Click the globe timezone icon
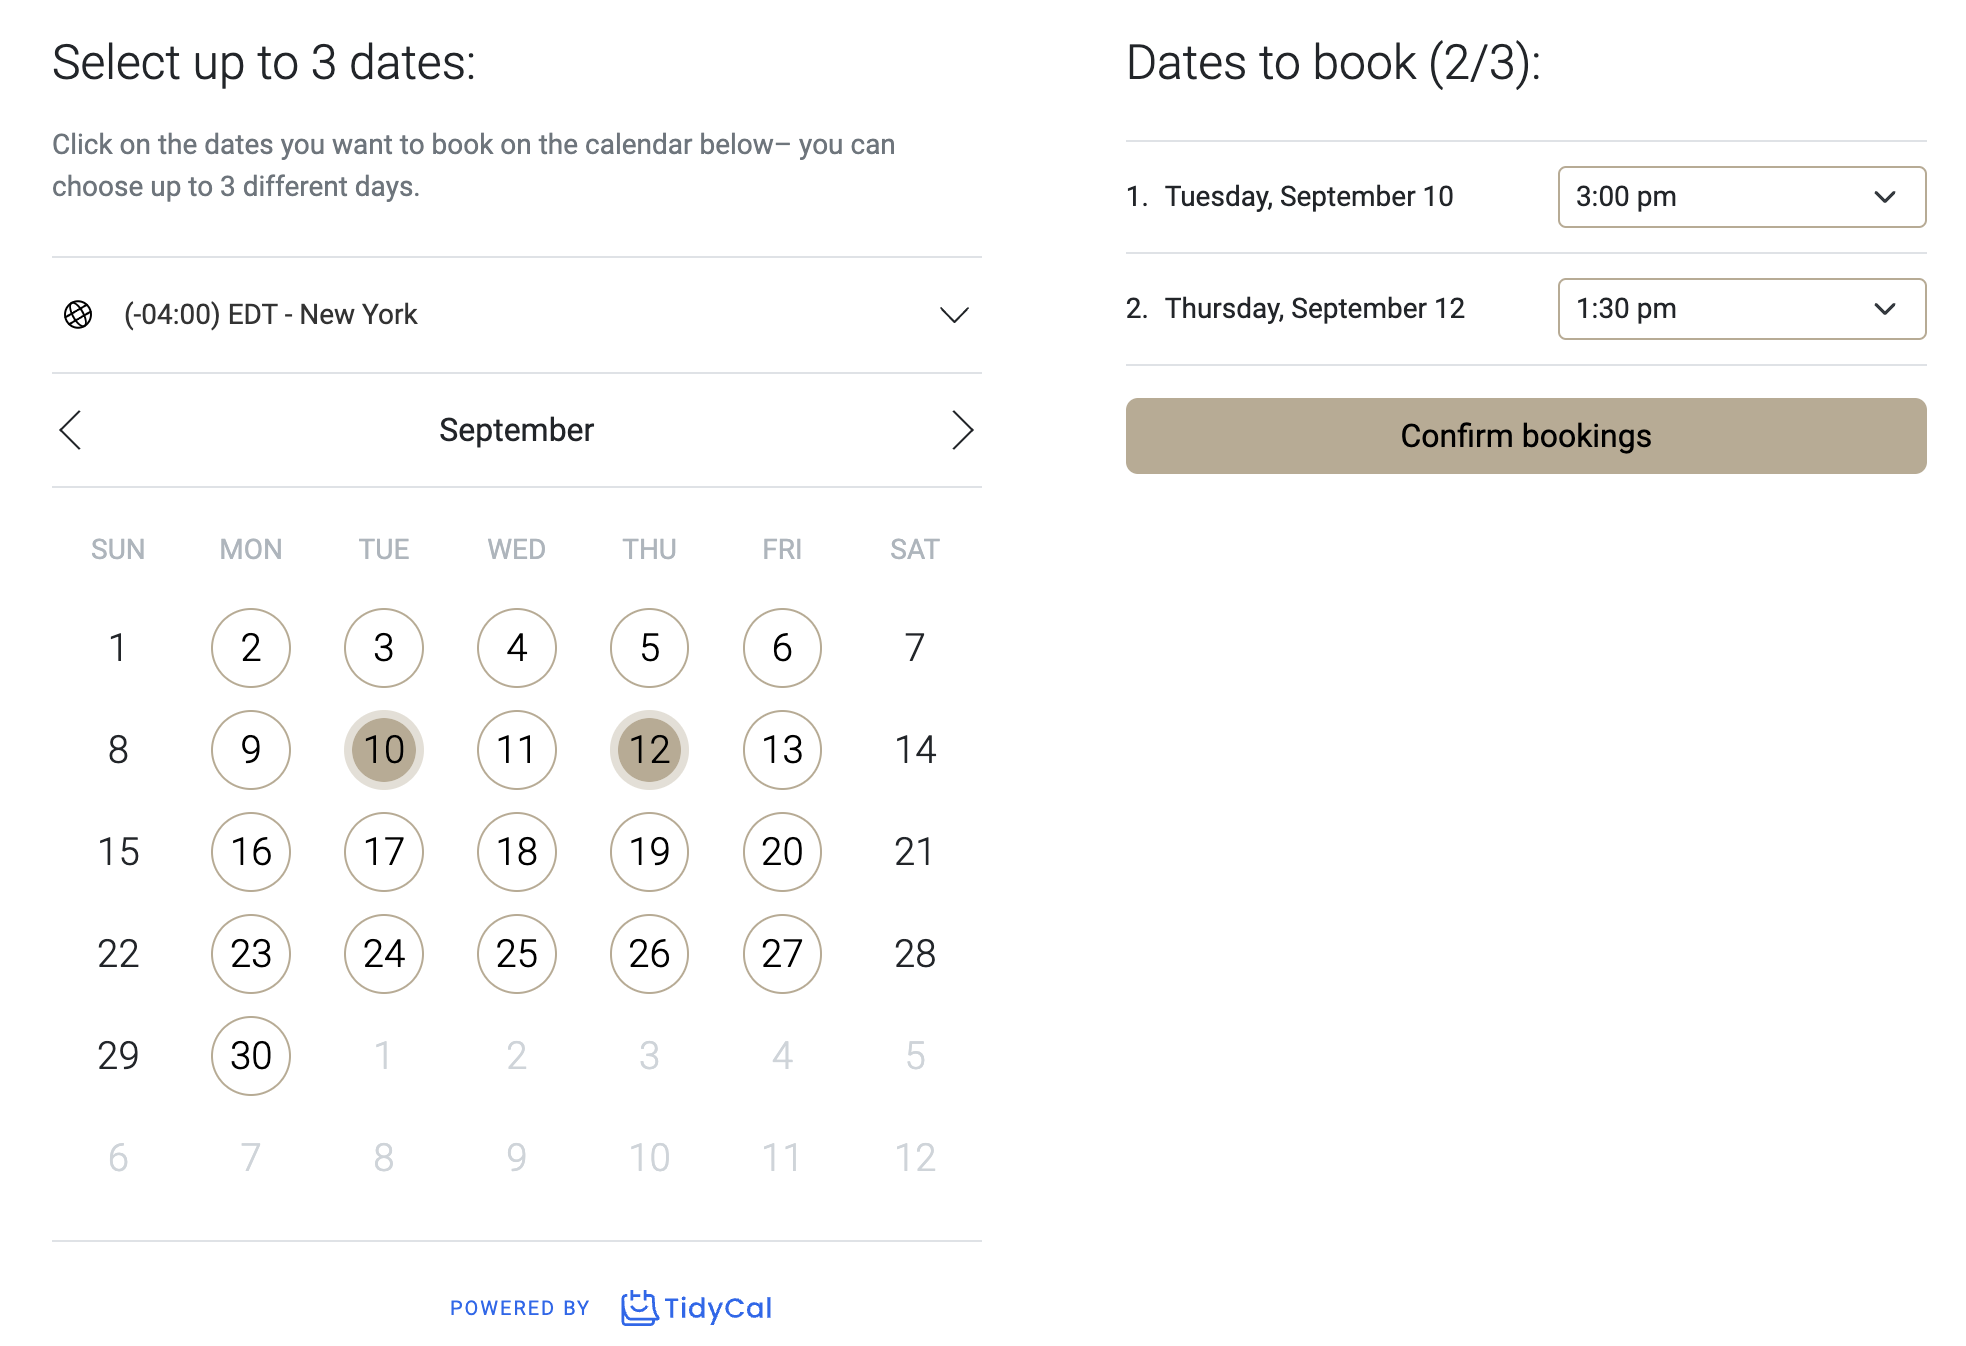This screenshot has width=1966, height=1346. [78, 315]
